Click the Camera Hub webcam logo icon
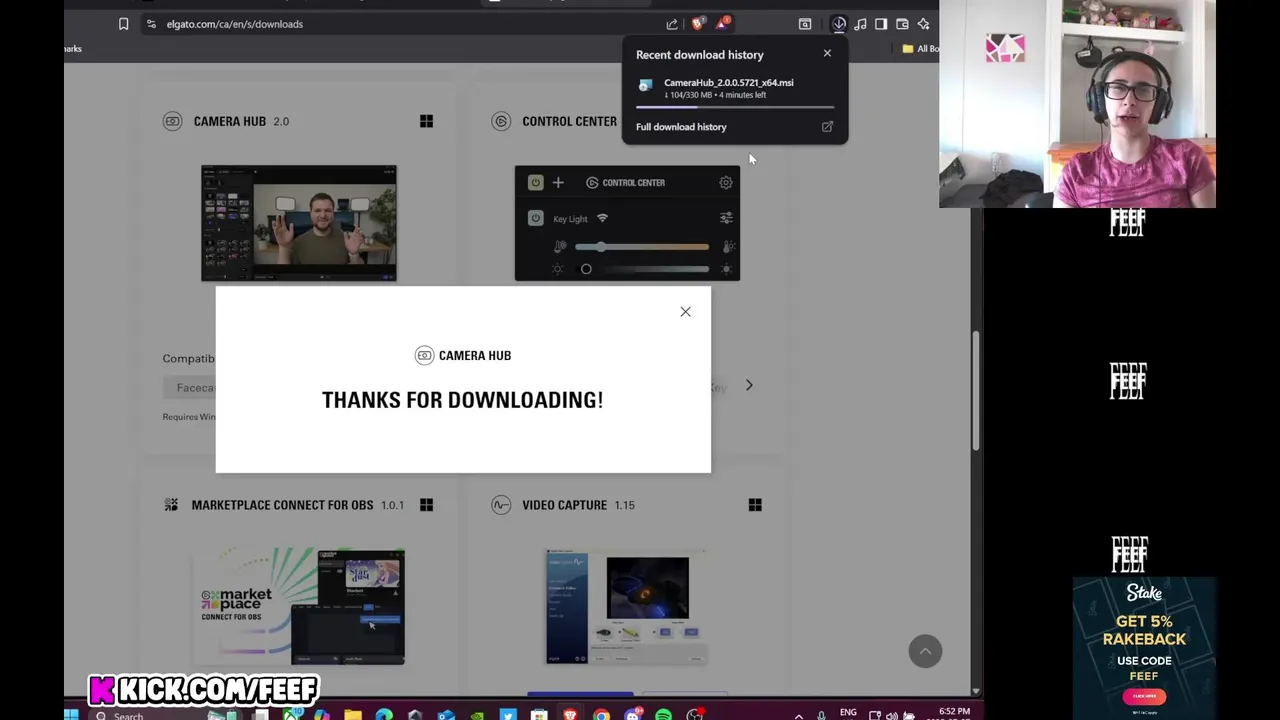Screen dimensions: 1280x720 (172, 121)
